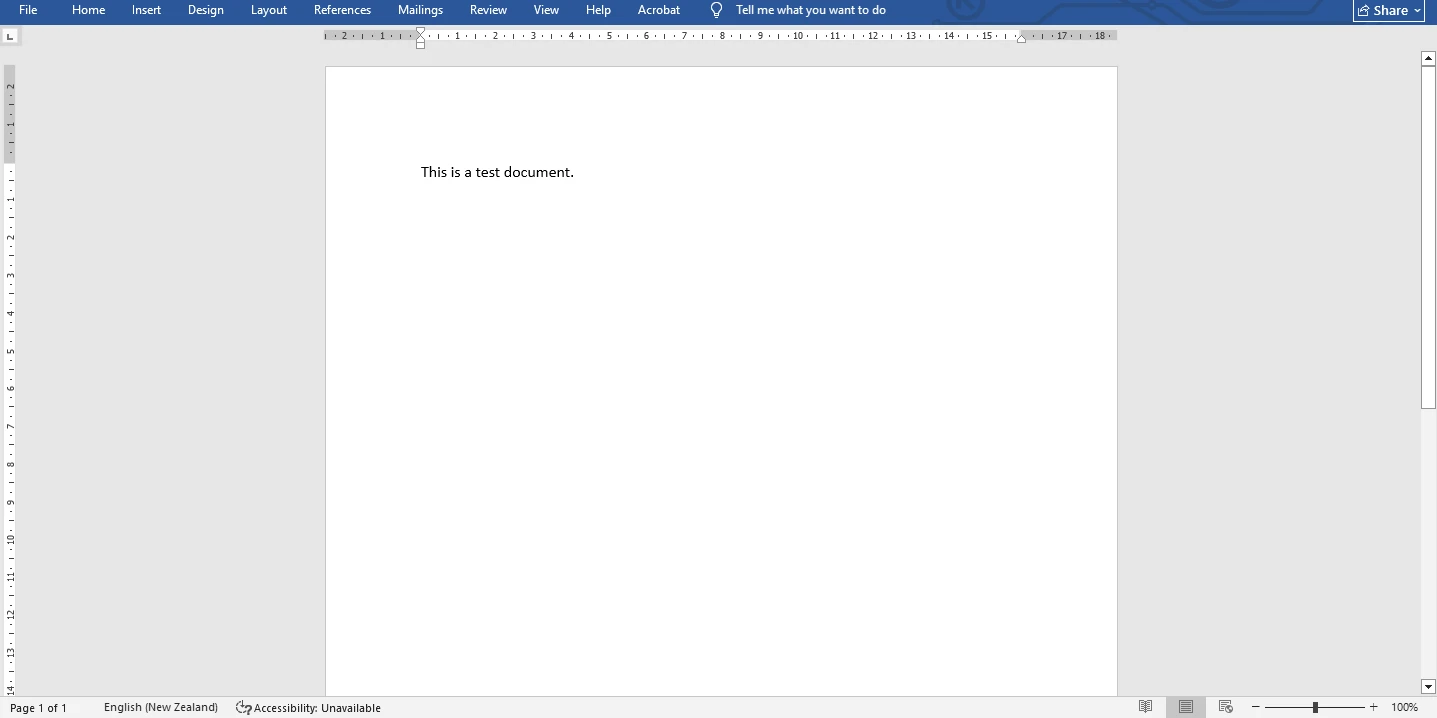
Task: Open the File menu
Action: [x=28, y=10]
